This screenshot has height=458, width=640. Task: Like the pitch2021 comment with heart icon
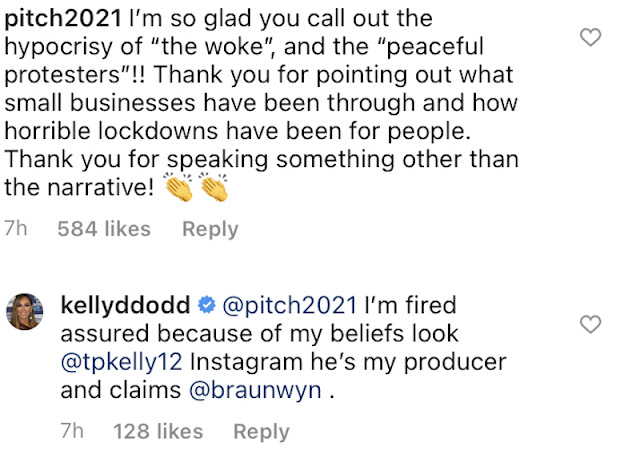[590, 37]
